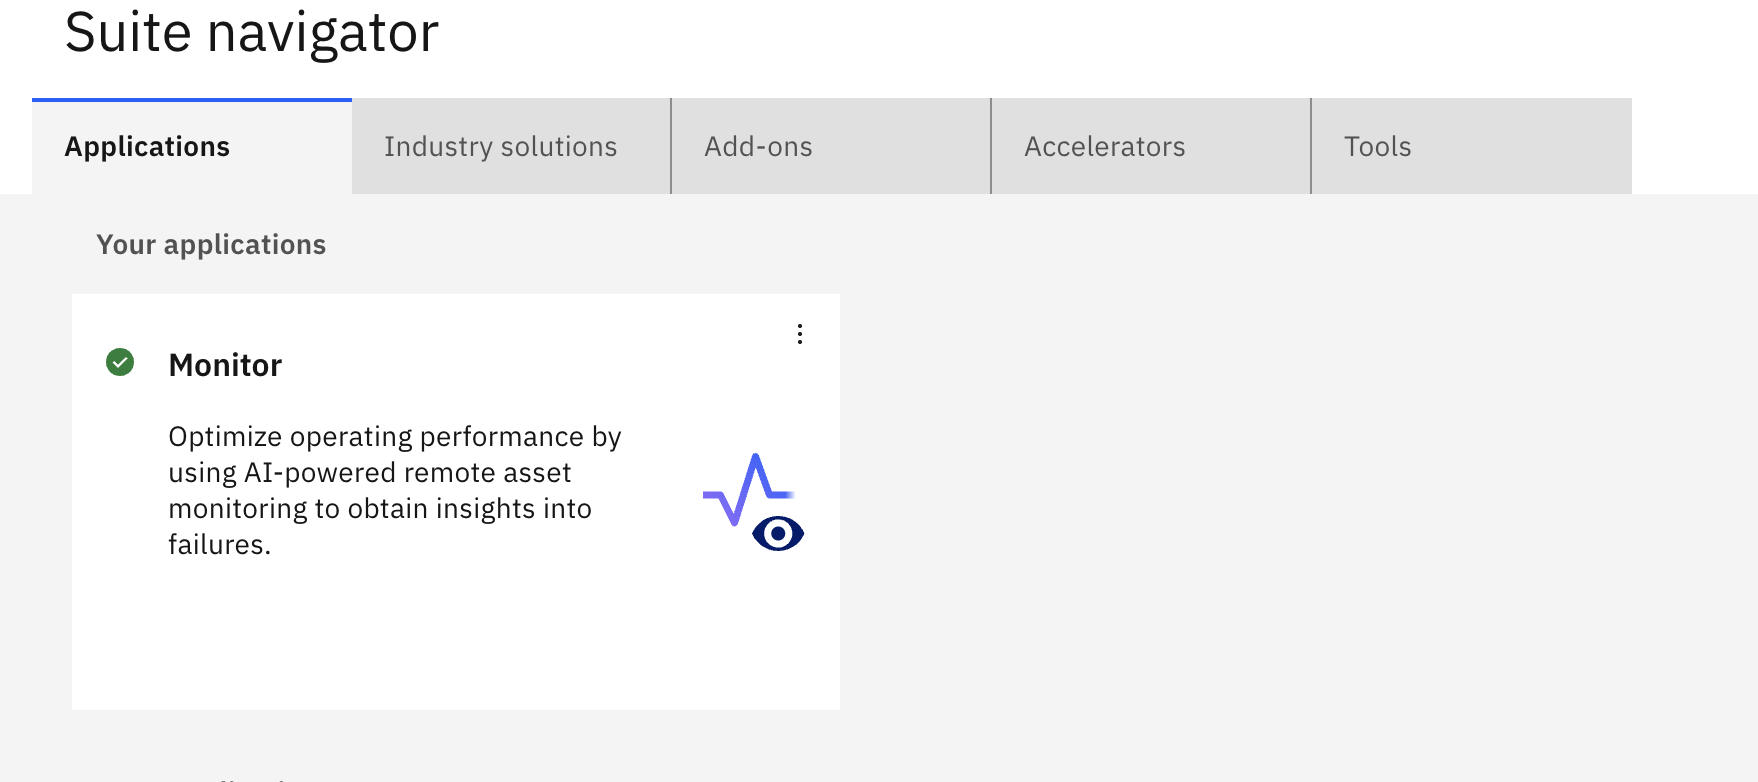Screen dimensions: 1758x782
Task: Click the green checkmark status icon
Action: pyautogui.click(x=120, y=362)
